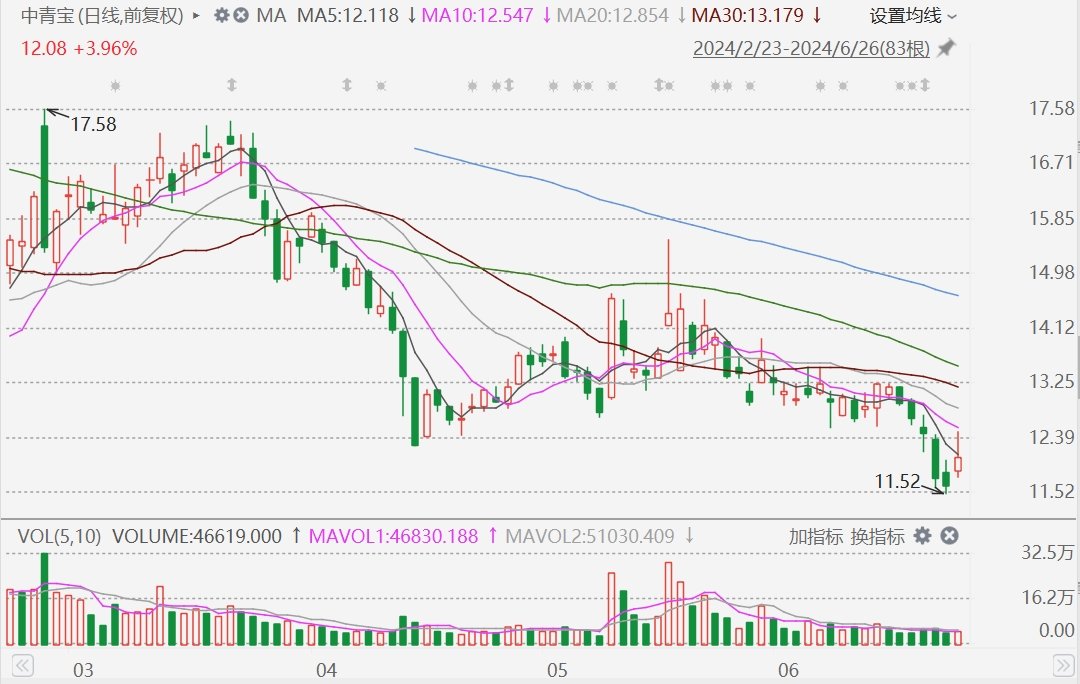Click the 32.5万 volume axis label
1080x684 pixels.
[1048, 552]
